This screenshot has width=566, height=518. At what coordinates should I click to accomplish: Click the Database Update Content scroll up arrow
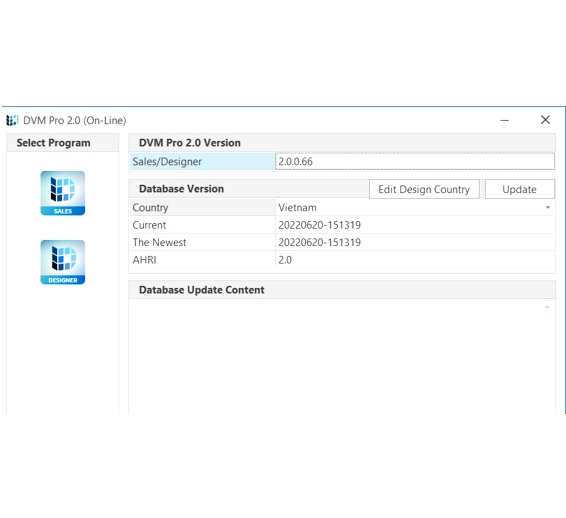(547, 307)
